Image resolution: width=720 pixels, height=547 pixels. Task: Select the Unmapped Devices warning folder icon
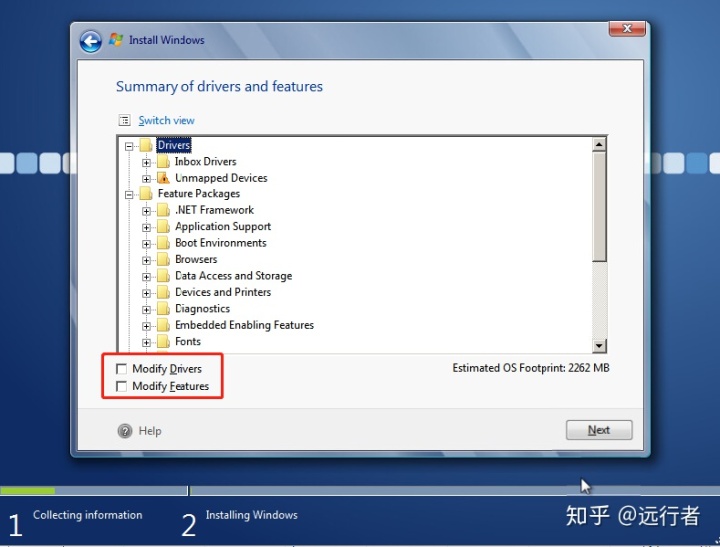click(x=163, y=178)
